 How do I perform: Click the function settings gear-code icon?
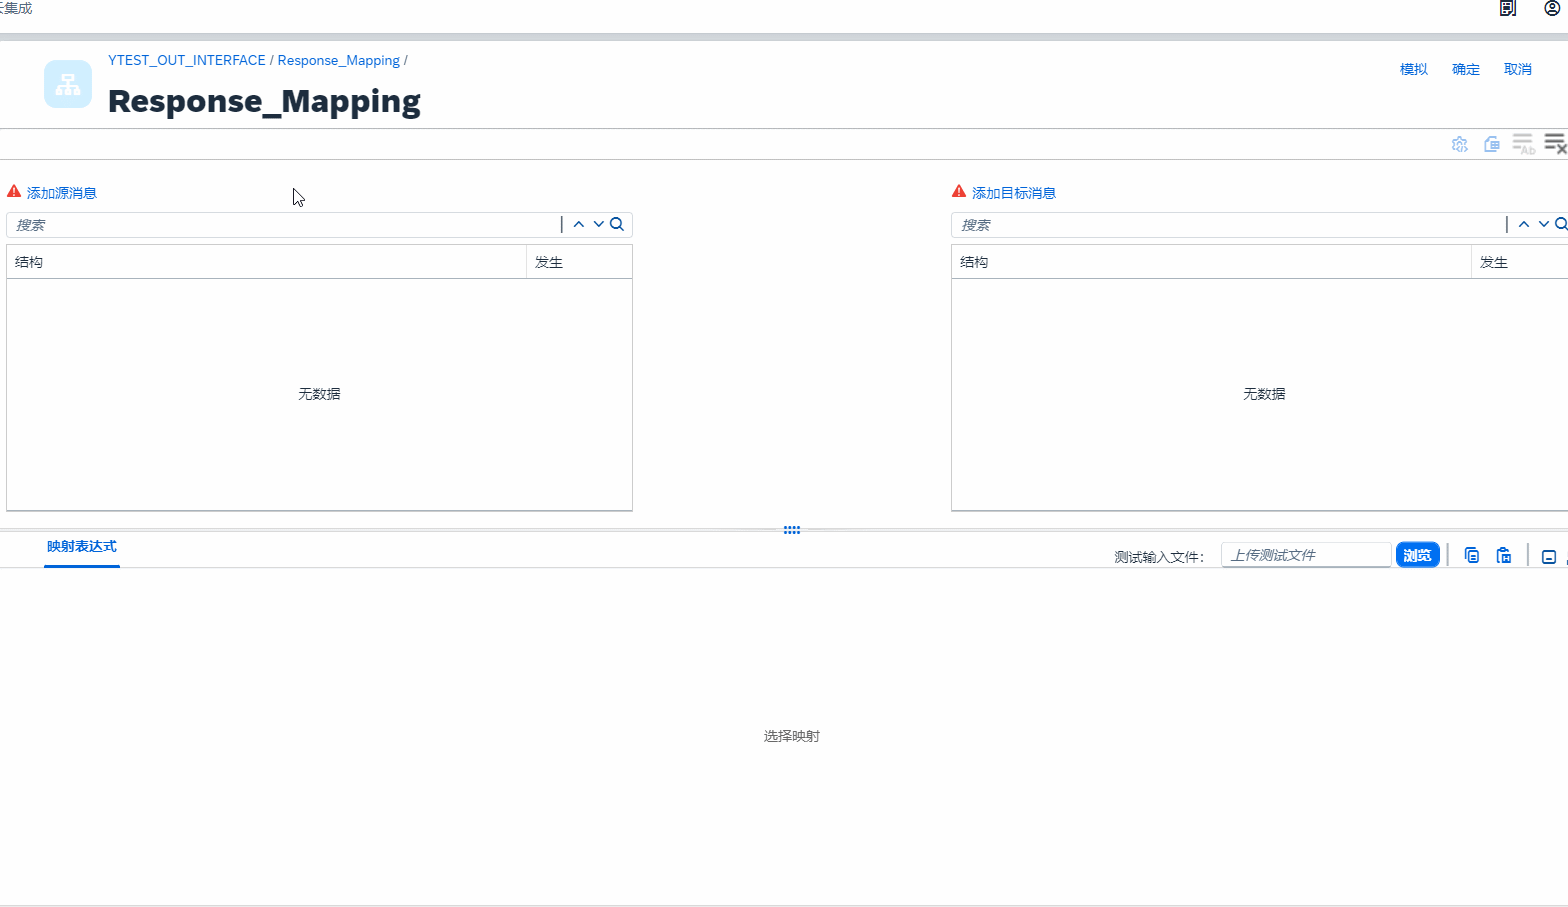(1459, 144)
